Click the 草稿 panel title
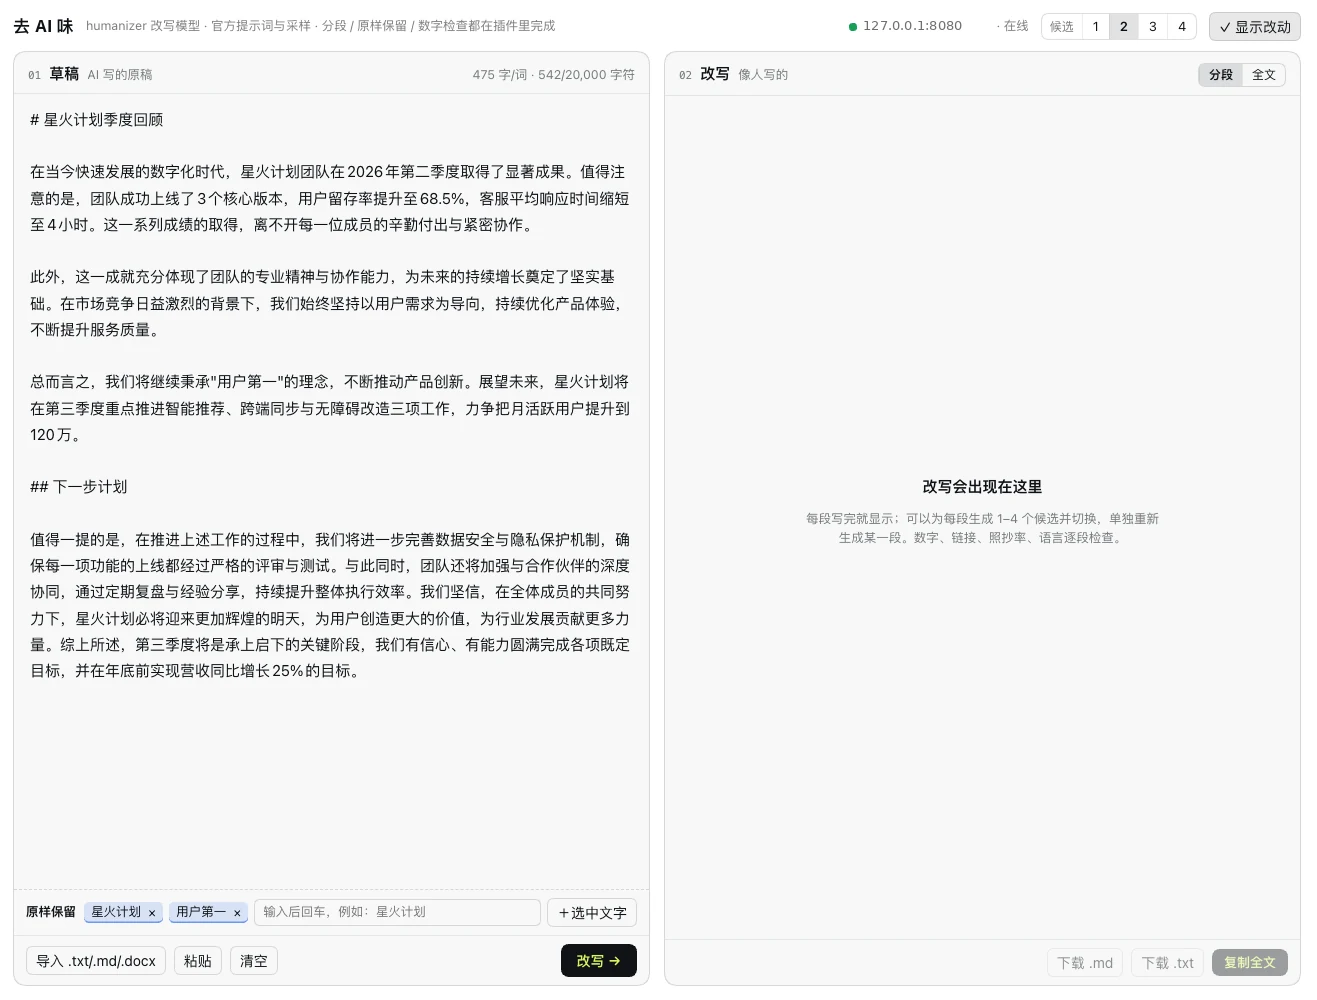 pyautogui.click(x=64, y=74)
